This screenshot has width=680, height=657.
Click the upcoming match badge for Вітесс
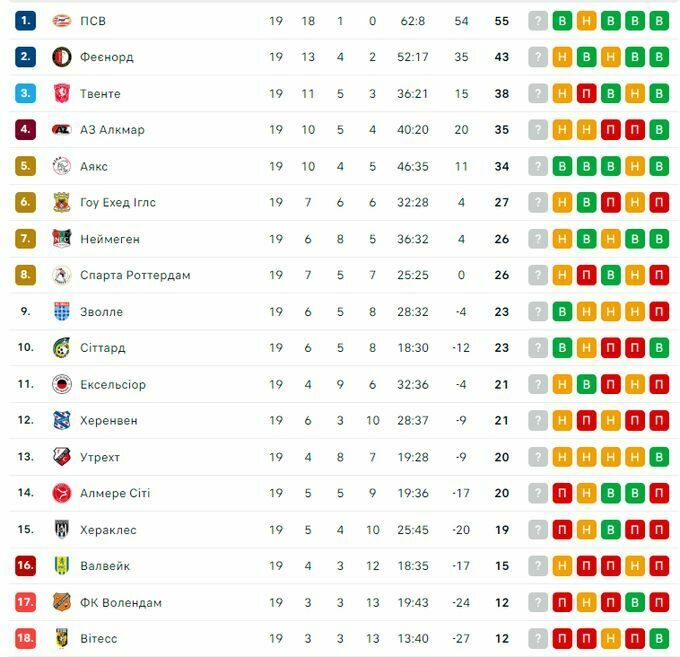pos(538,638)
